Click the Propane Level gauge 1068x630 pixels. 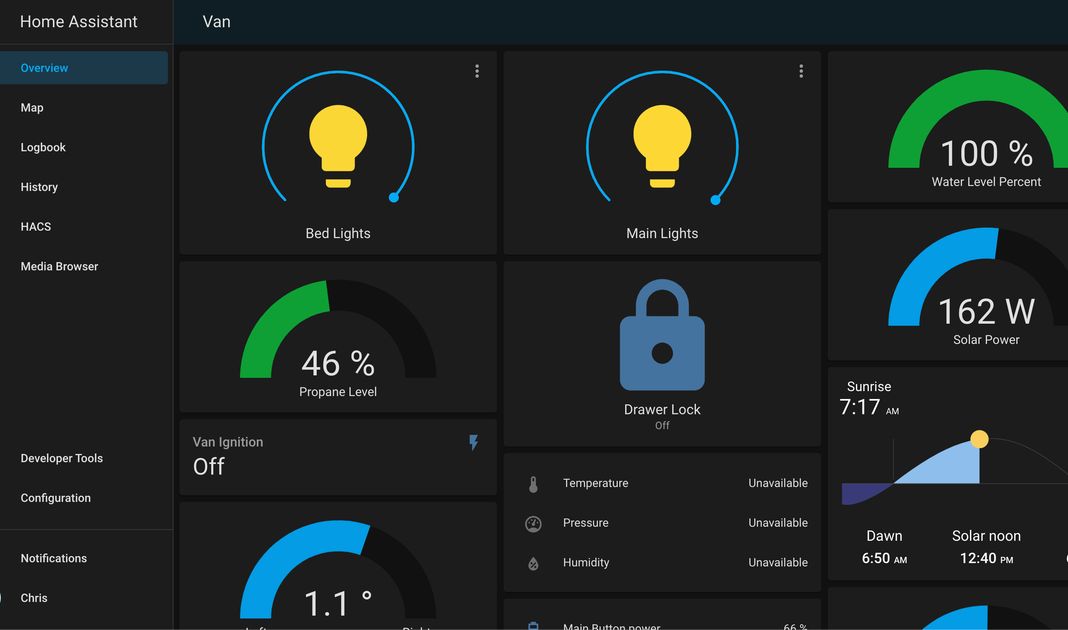(x=338, y=340)
